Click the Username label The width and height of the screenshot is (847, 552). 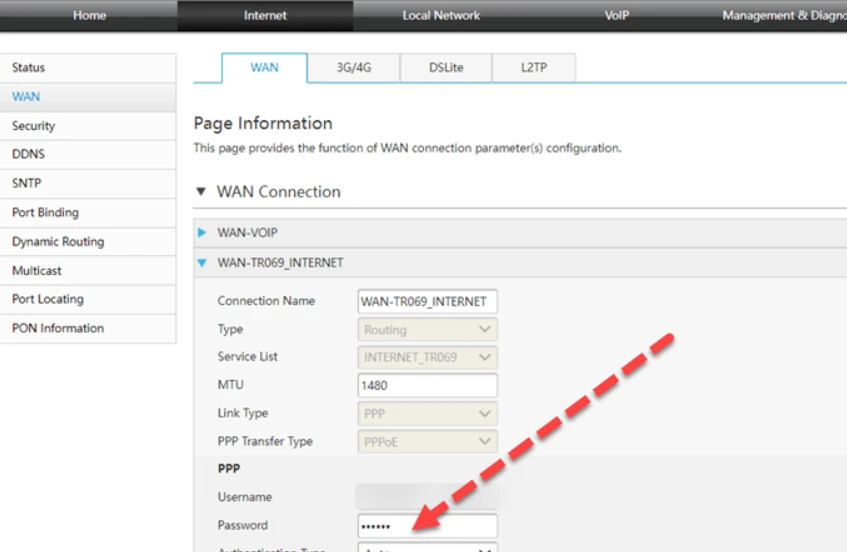click(245, 497)
